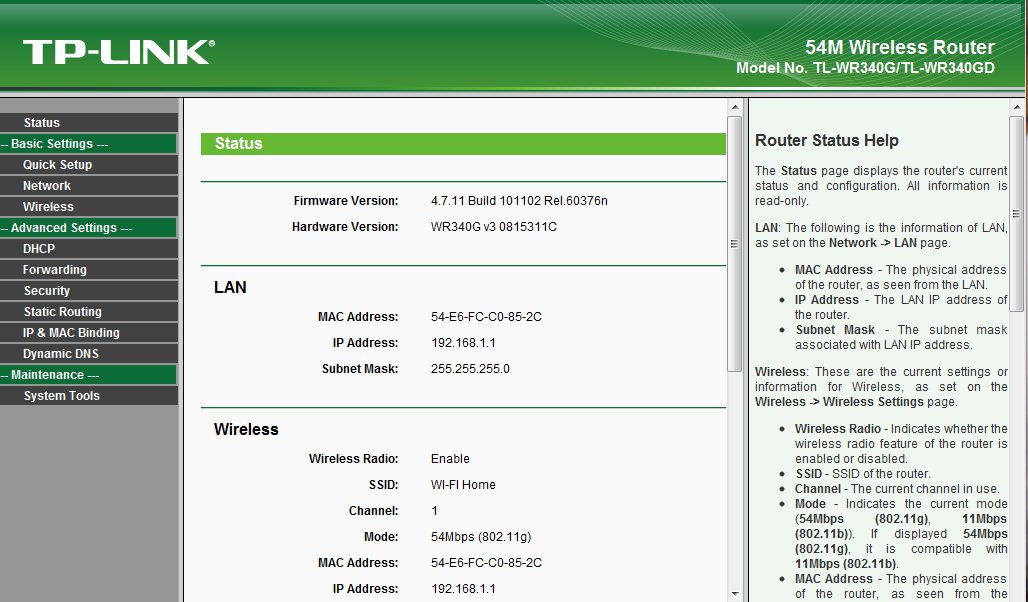Open Quick Setup from the sidebar

57,165
